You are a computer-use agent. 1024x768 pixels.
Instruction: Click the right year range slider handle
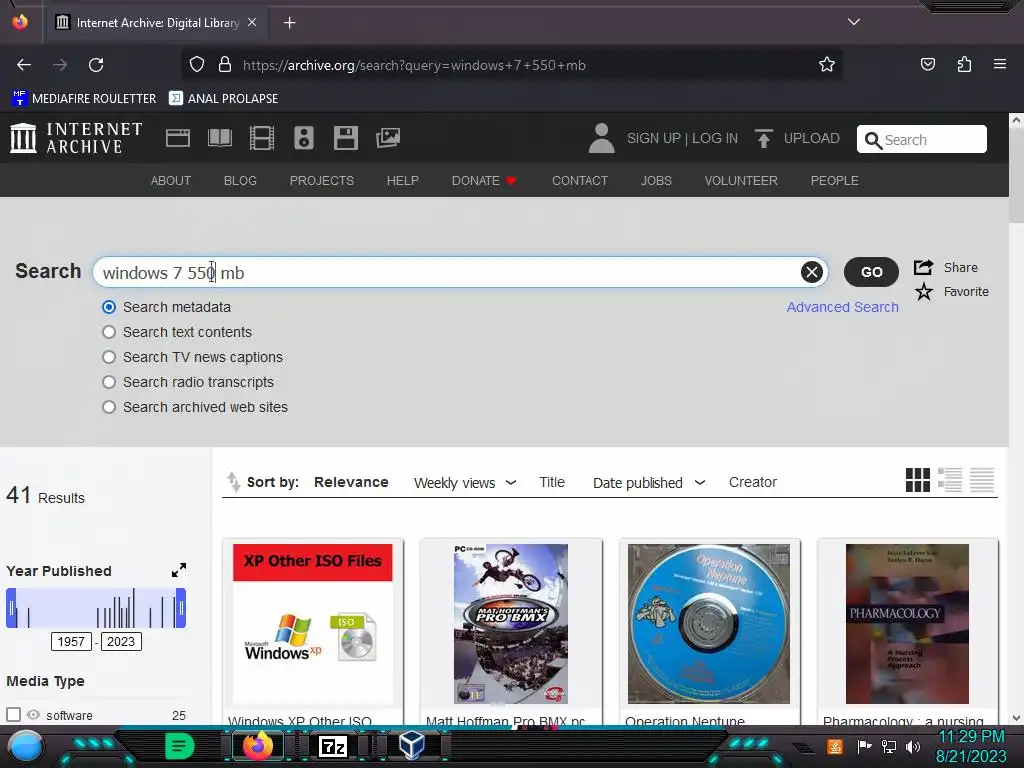(x=181, y=608)
